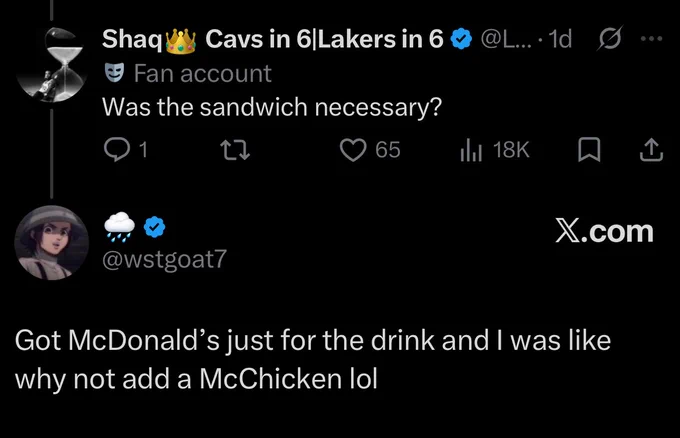The image size is (680, 438).
Task: Click the 'Shaq Cavs in 6|Lakers in 6' name
Action: 273,39
